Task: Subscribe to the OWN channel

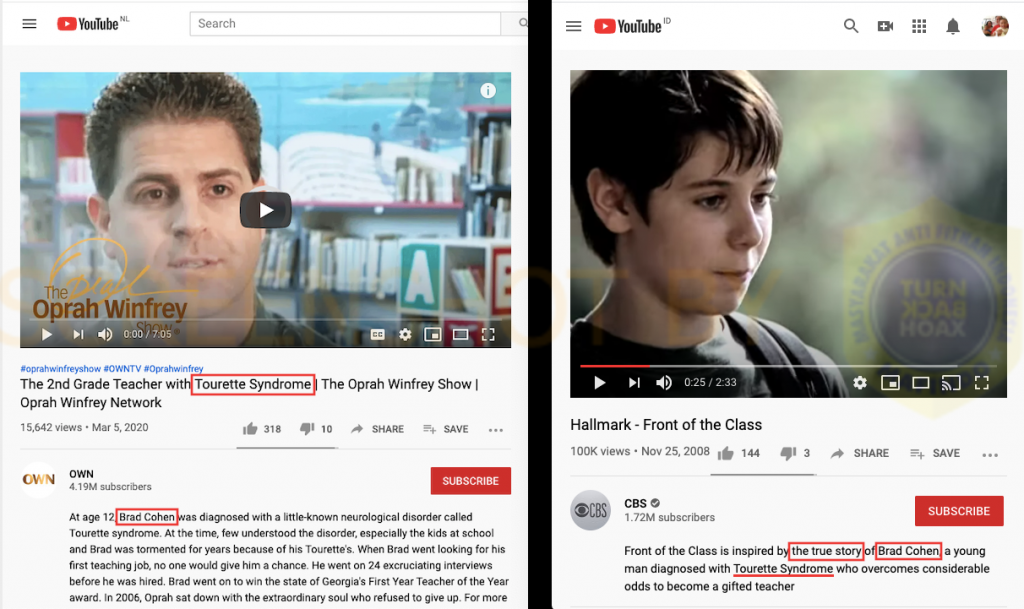Action: point(471,481)
